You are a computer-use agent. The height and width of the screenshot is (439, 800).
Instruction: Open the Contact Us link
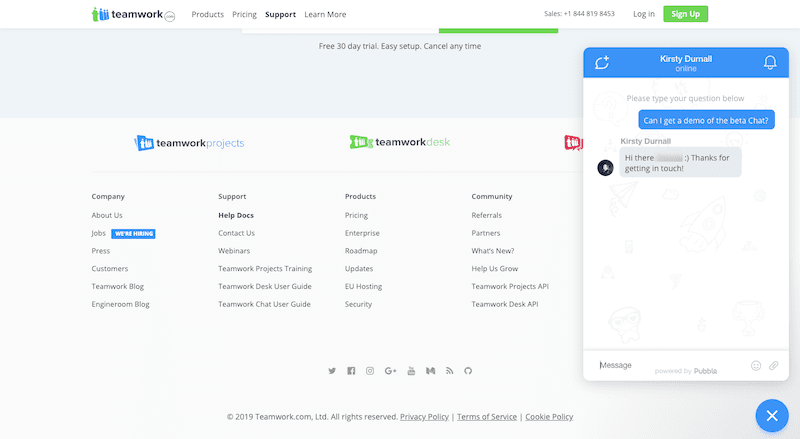pyautogui.click(x=236, y=233)
